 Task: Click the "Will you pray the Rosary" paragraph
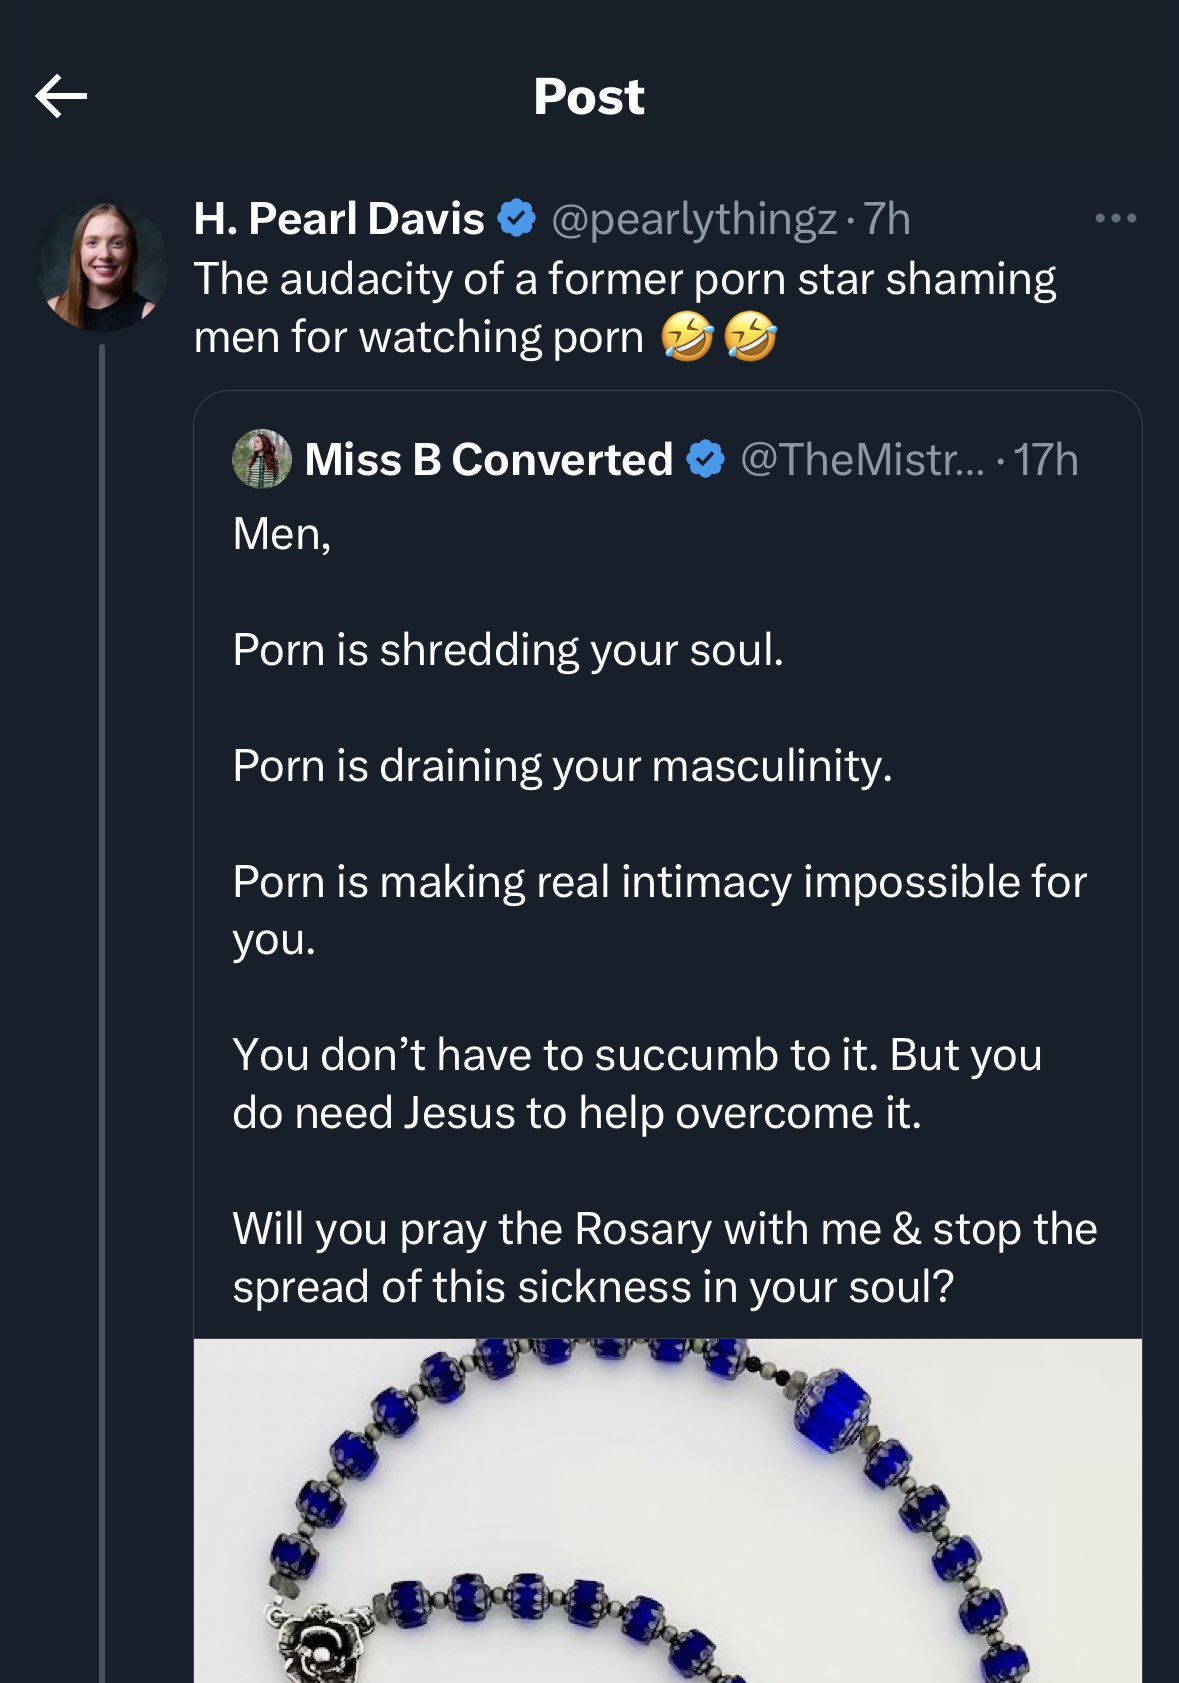tap(664, 1257)
